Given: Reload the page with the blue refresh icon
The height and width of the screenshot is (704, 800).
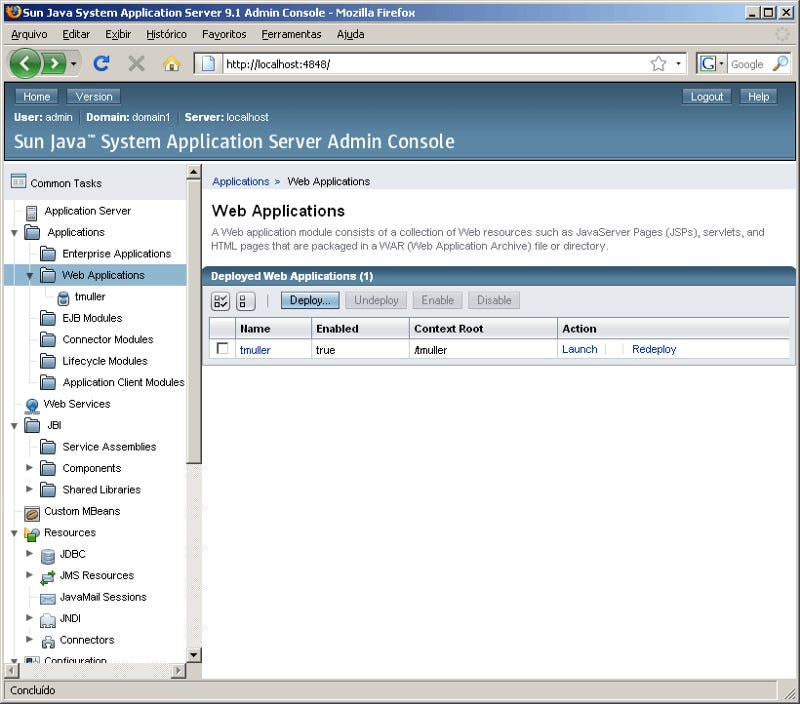Looking at the screenshot, I should (x=102, y=64).
